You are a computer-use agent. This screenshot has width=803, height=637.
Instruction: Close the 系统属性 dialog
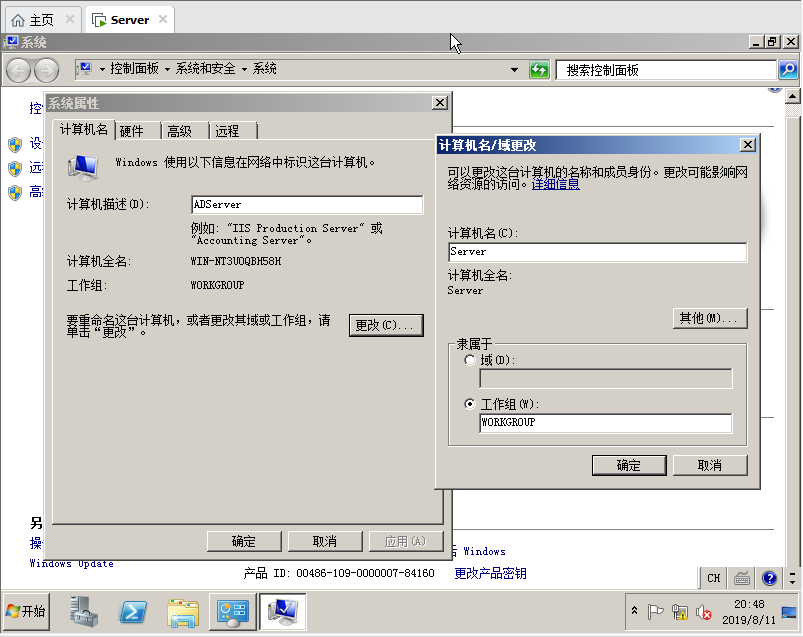[x=439, y=103]
